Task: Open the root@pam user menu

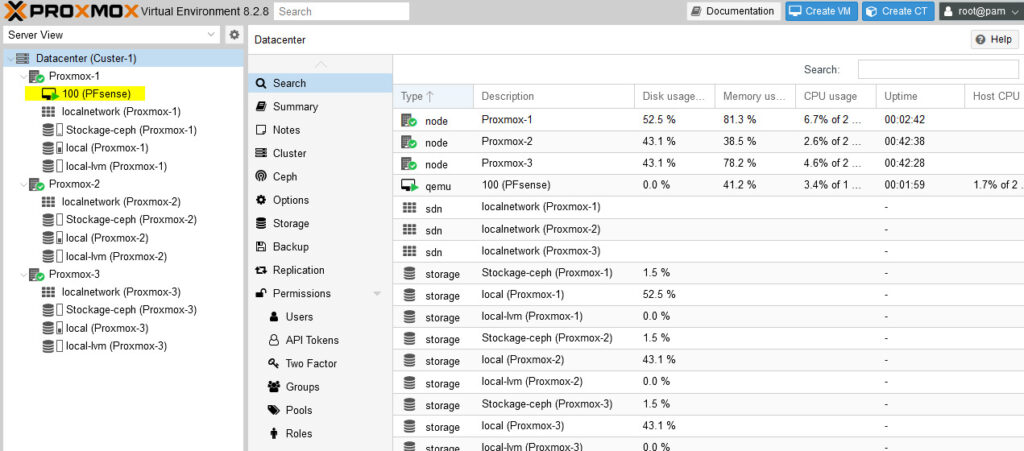Action: coord(981,11)
